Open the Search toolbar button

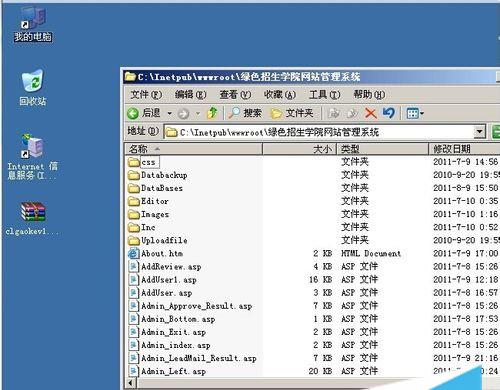[245, 113]
